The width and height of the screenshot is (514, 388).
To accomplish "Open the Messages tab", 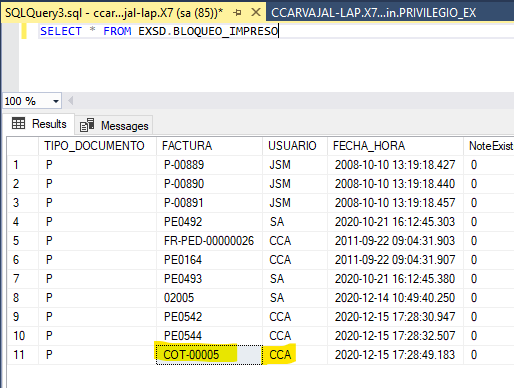I will point(114,126).
